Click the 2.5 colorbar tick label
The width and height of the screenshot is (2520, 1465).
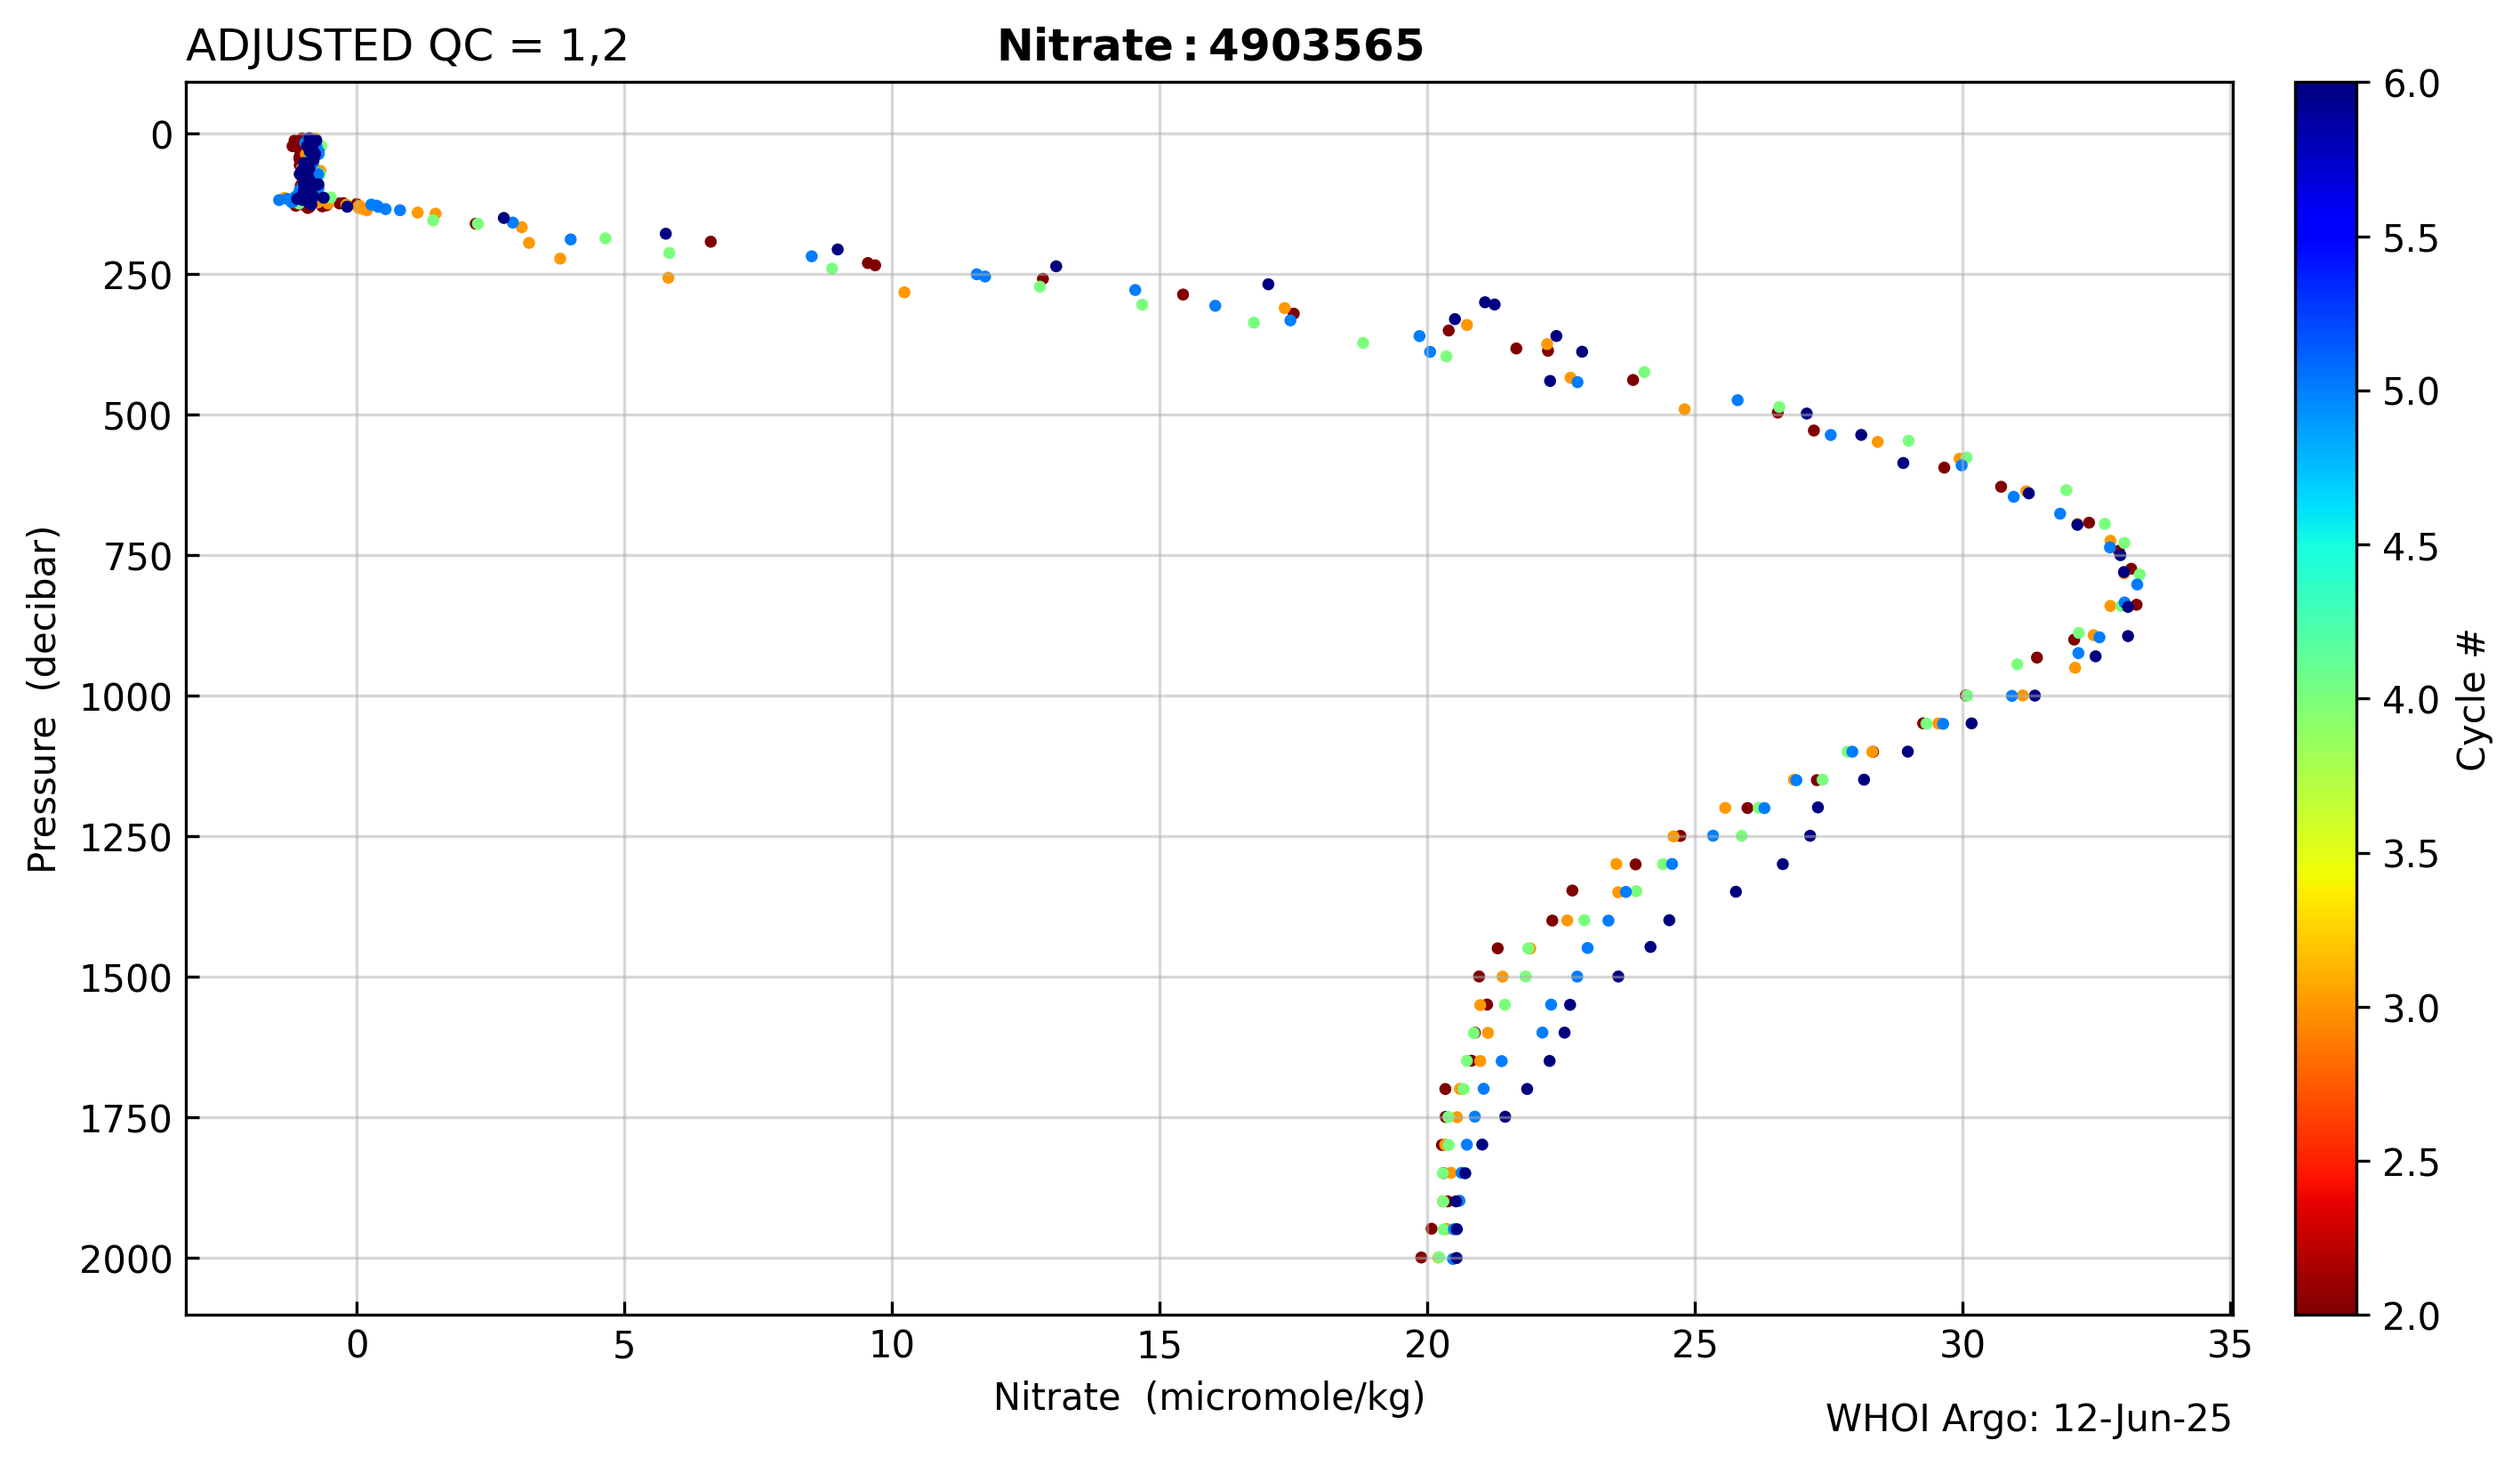(x=2411, y=1163)
